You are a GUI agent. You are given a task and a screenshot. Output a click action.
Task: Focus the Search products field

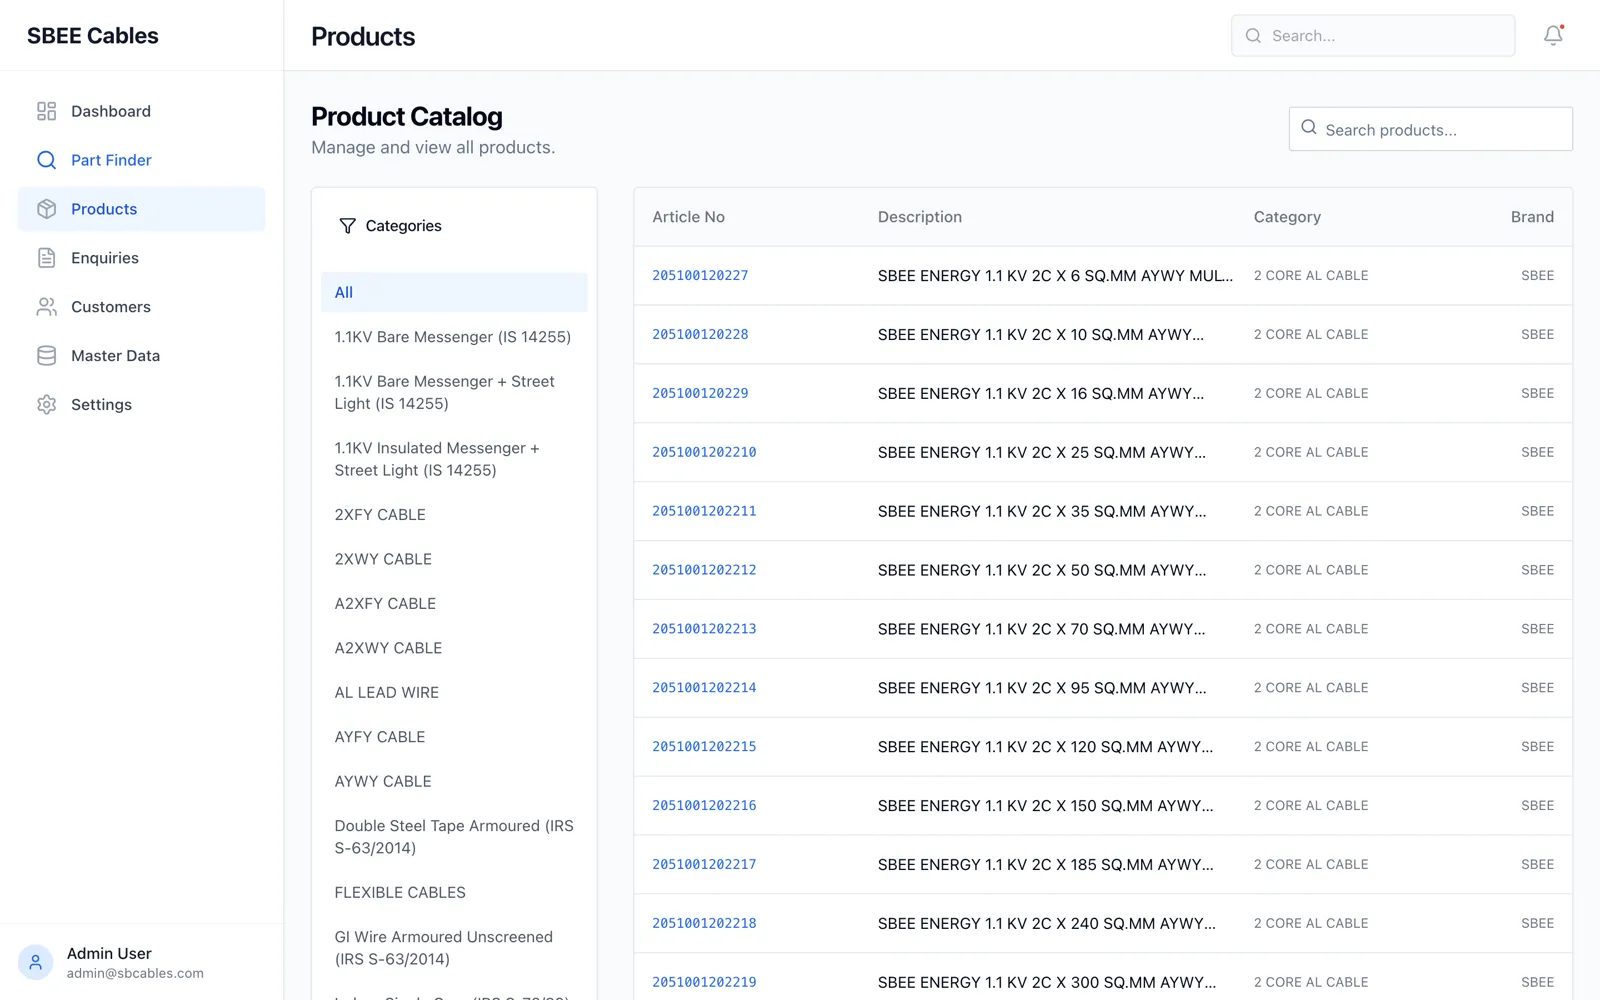click(x=1430, y=129)
